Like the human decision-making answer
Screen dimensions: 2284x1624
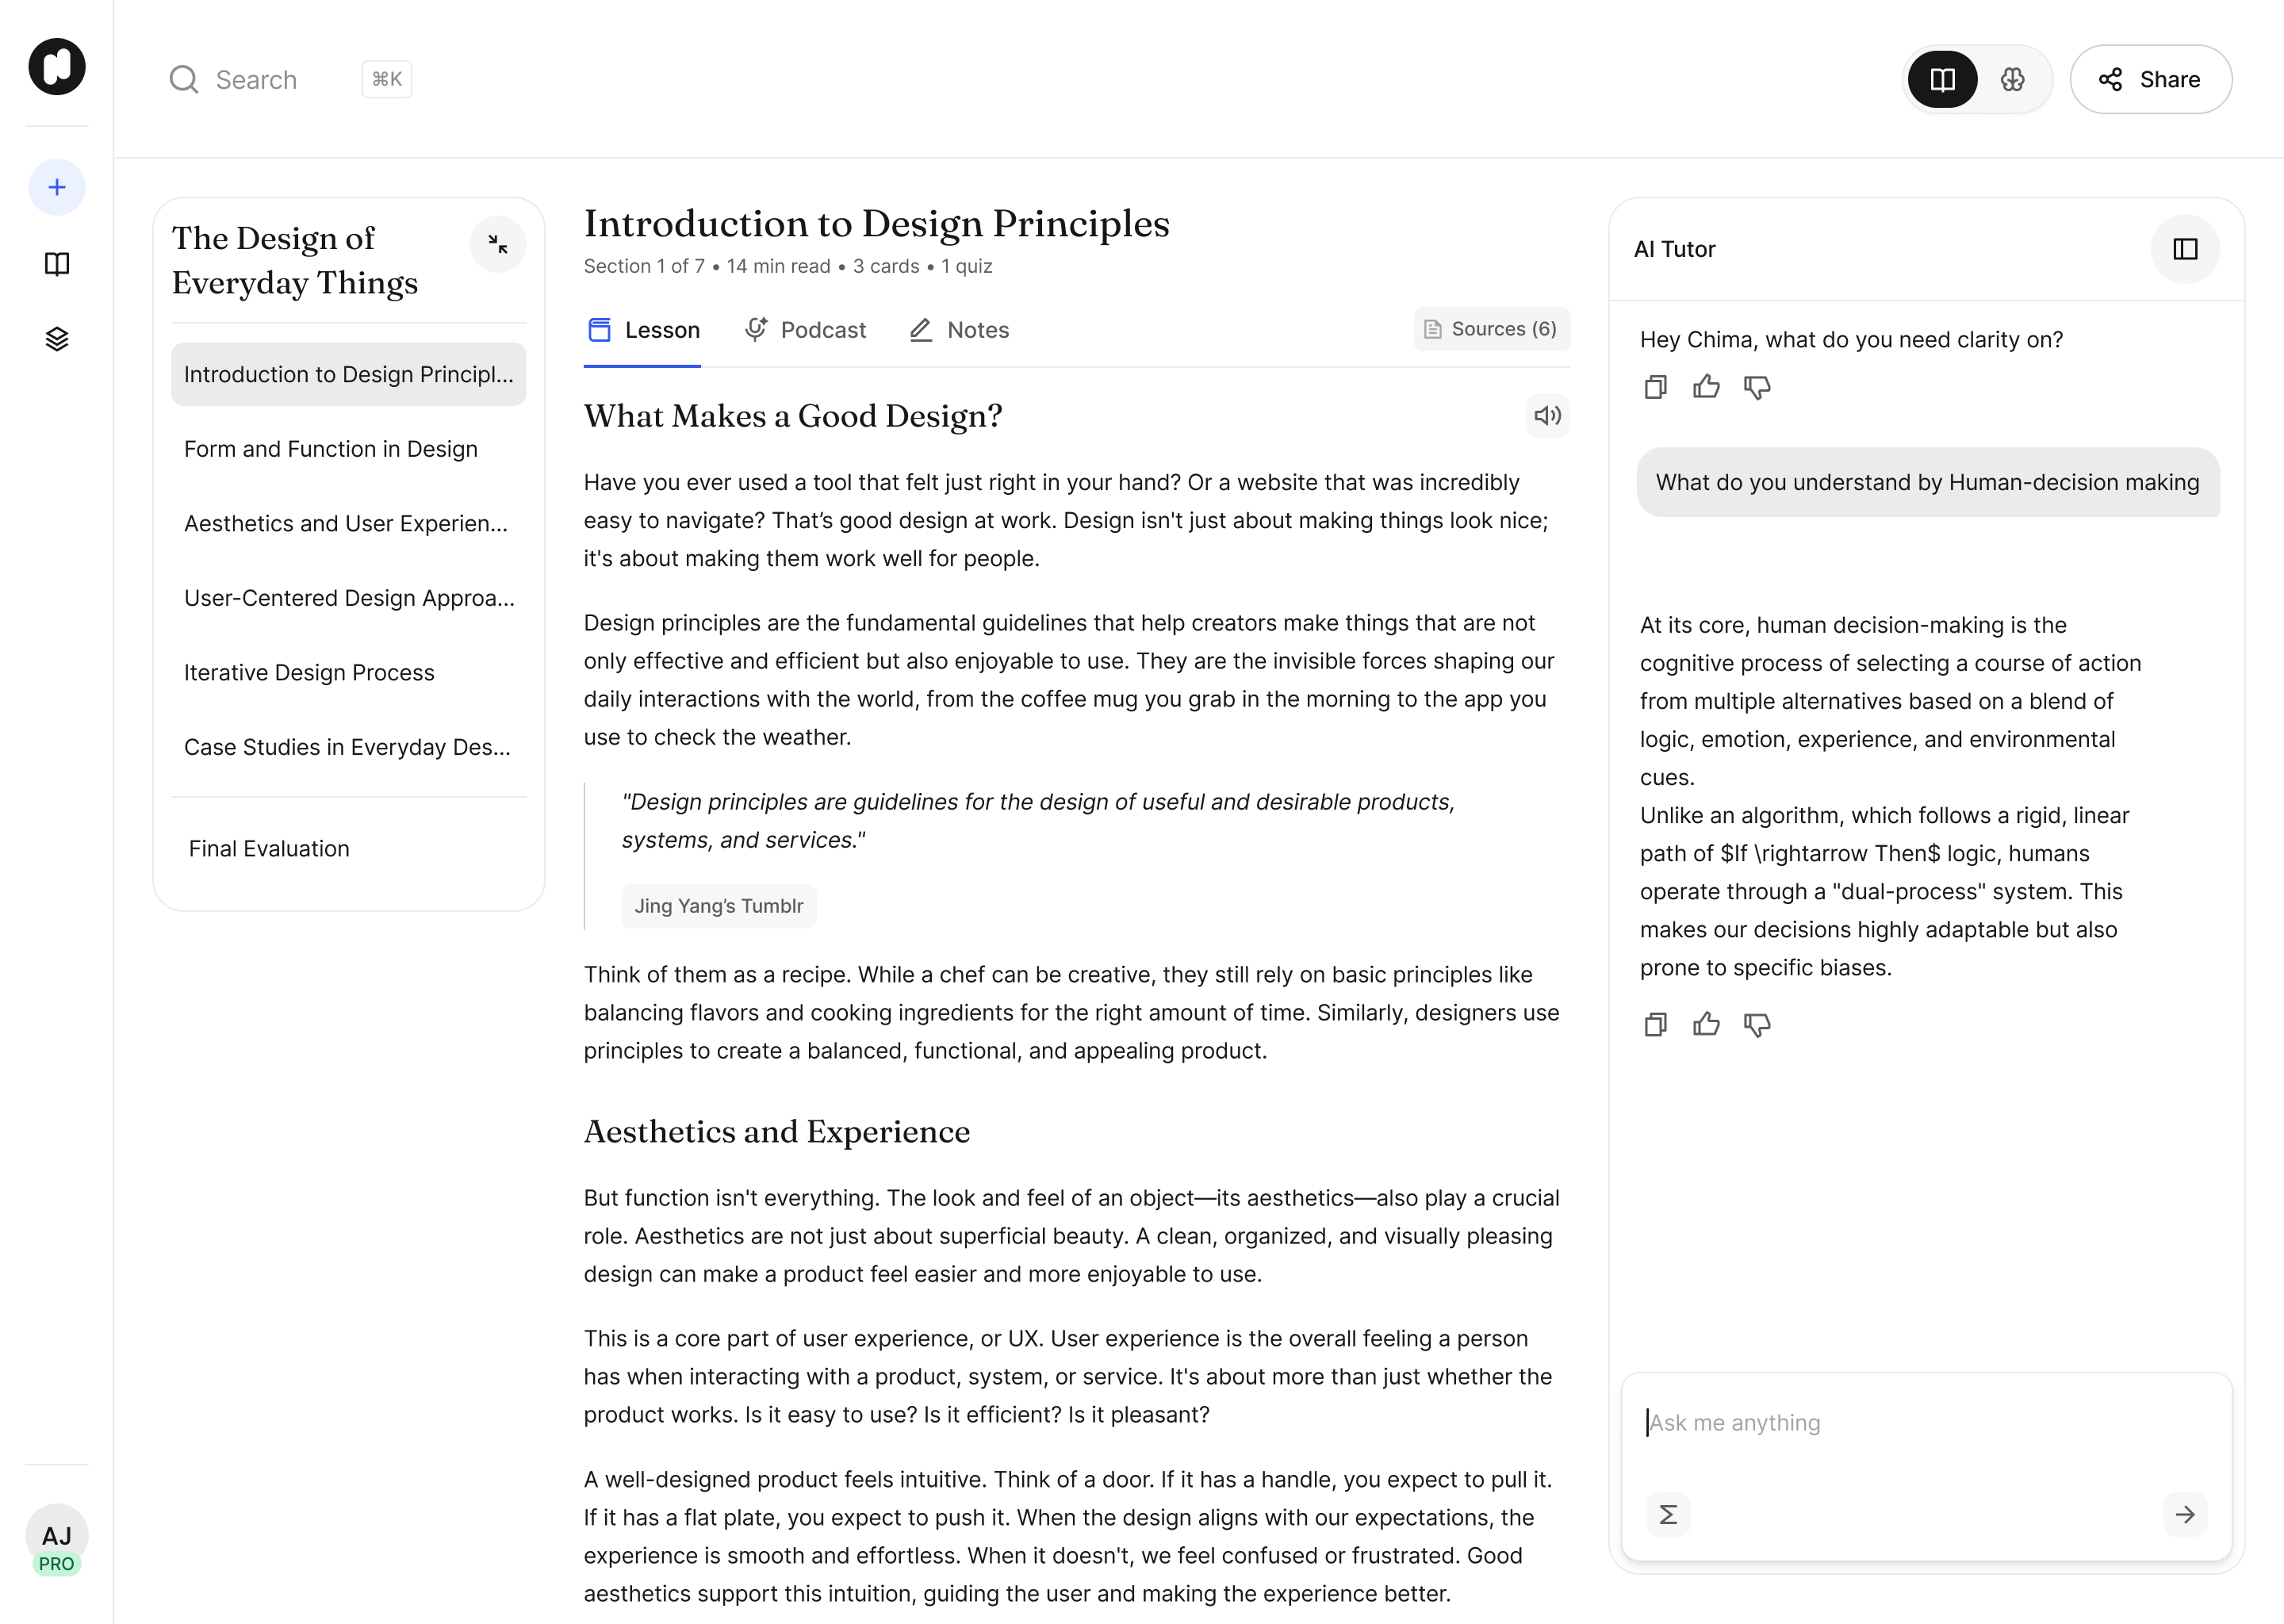click(1707, 1024)
